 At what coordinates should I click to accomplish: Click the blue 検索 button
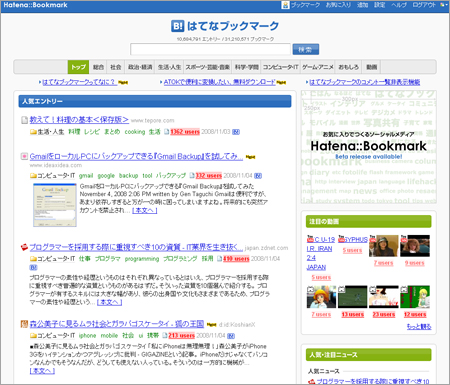[306, 49]
